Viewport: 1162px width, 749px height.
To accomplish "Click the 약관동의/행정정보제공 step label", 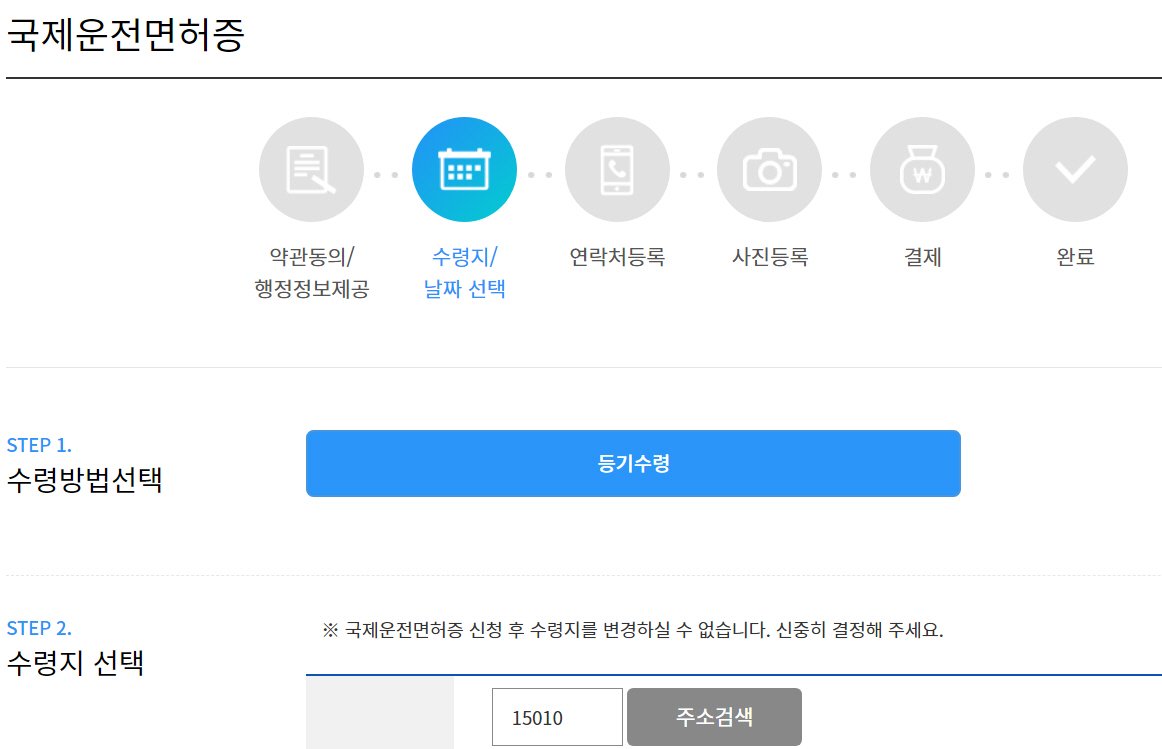I will 311,274.
